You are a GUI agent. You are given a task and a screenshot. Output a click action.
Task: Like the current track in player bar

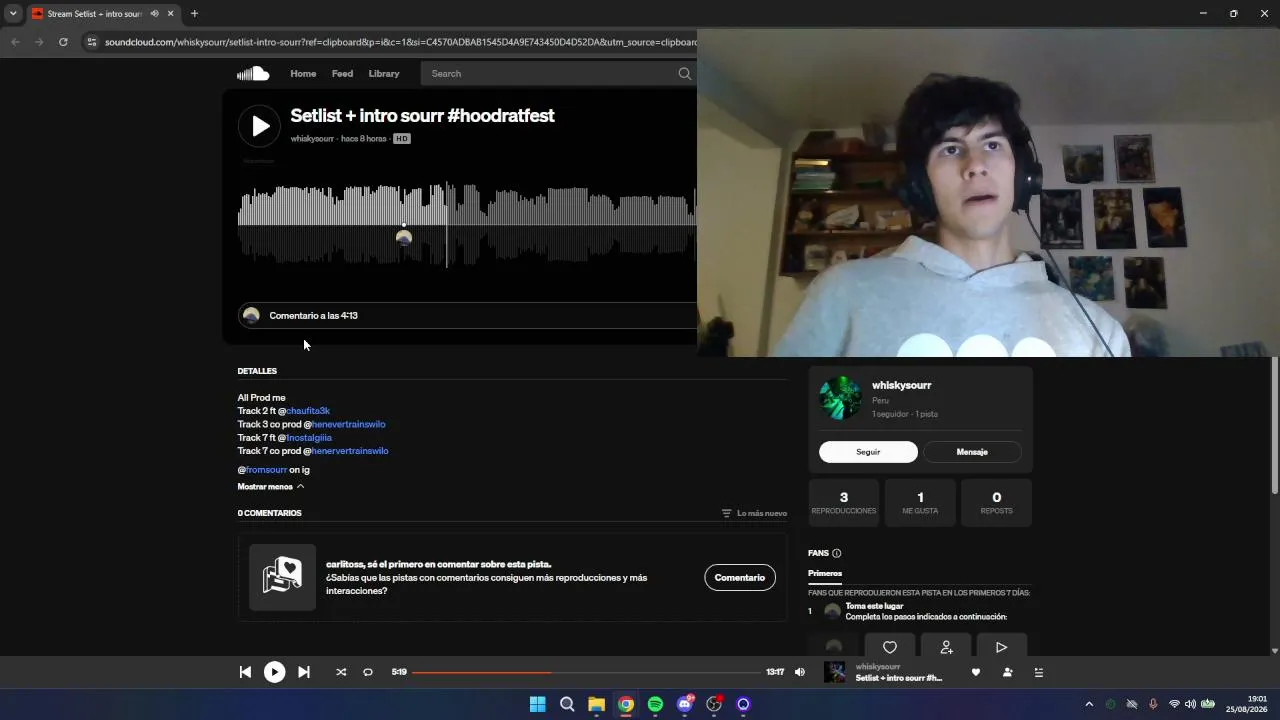point(976,672)
